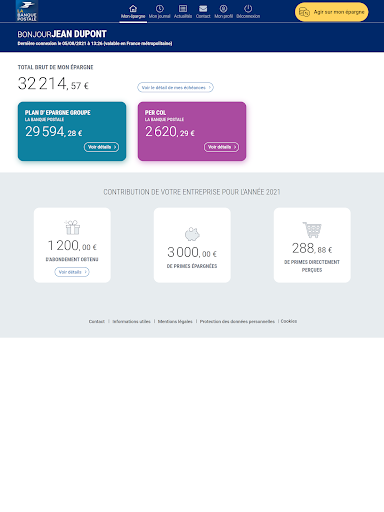Open Mon journal clock icon
Viewport: 384px width, 512px height.
click(x=160, y=9)
